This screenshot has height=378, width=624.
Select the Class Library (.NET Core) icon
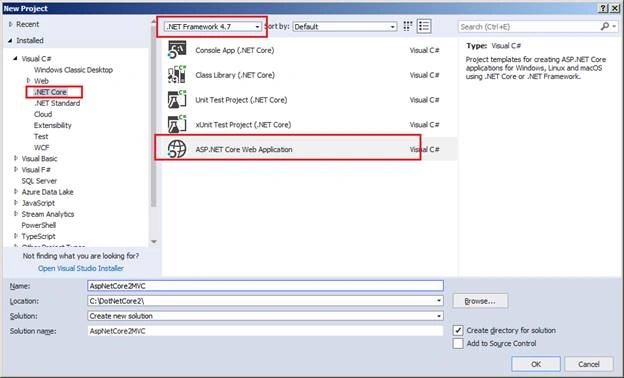(x=177, y=75)
